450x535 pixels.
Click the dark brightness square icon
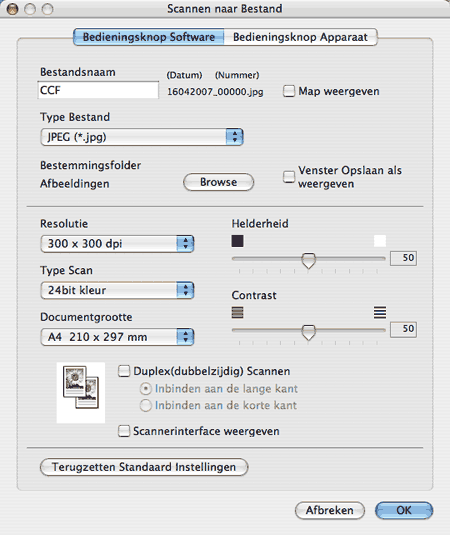(237, 241)
